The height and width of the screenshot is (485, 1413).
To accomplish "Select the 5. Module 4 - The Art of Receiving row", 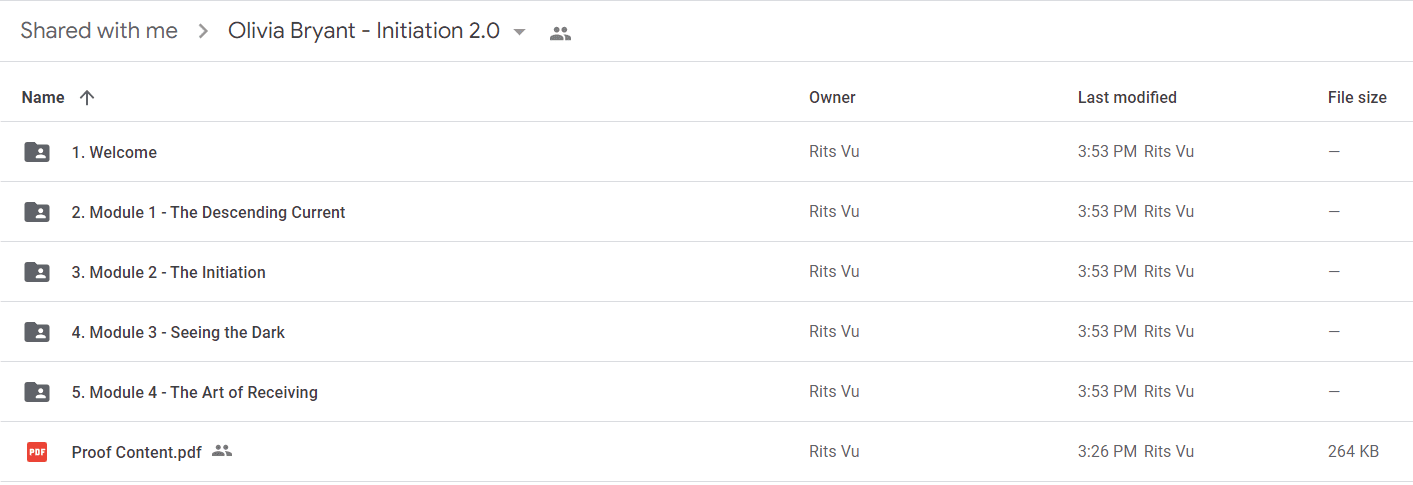I will coord(706,392).
